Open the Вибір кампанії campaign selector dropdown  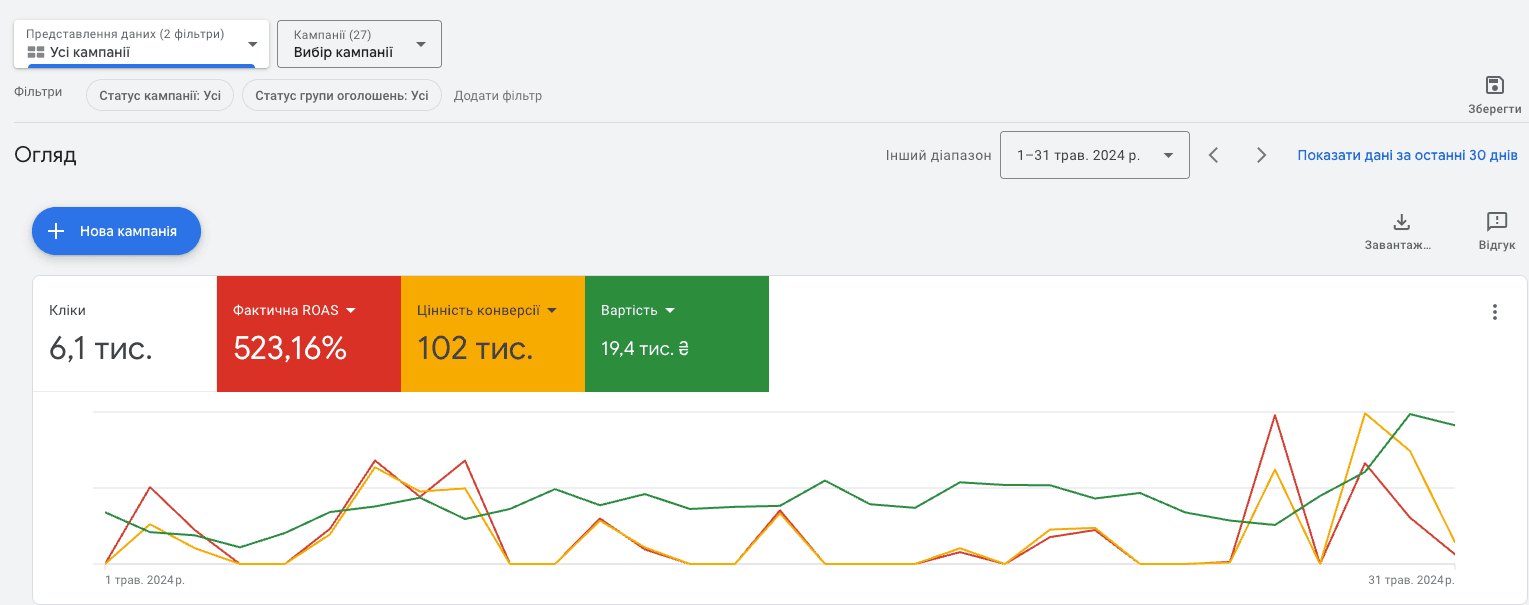click(x=359, y=44)
